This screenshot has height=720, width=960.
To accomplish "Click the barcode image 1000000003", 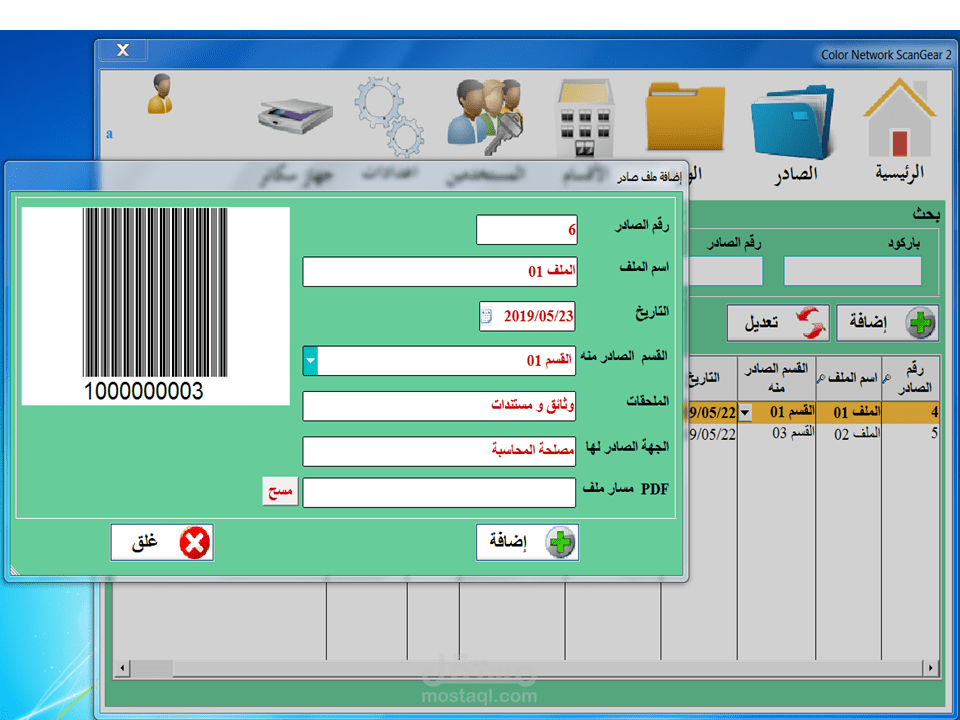I will [156, 306].
